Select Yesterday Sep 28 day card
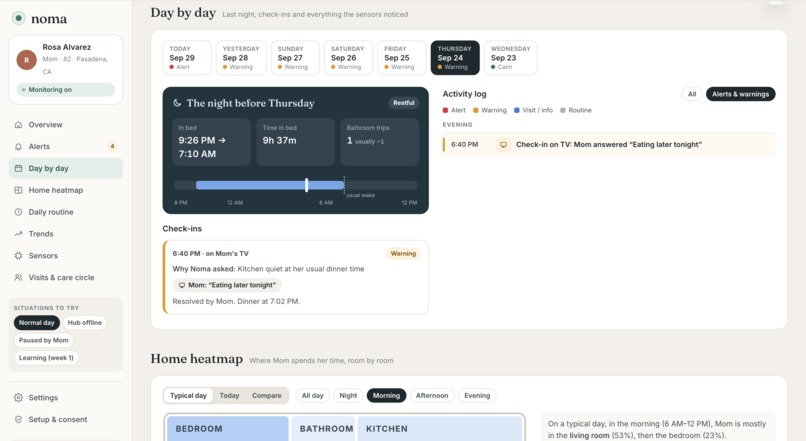Image resolution: width=806 pixels, height=441 pixels. coord(241,58)
